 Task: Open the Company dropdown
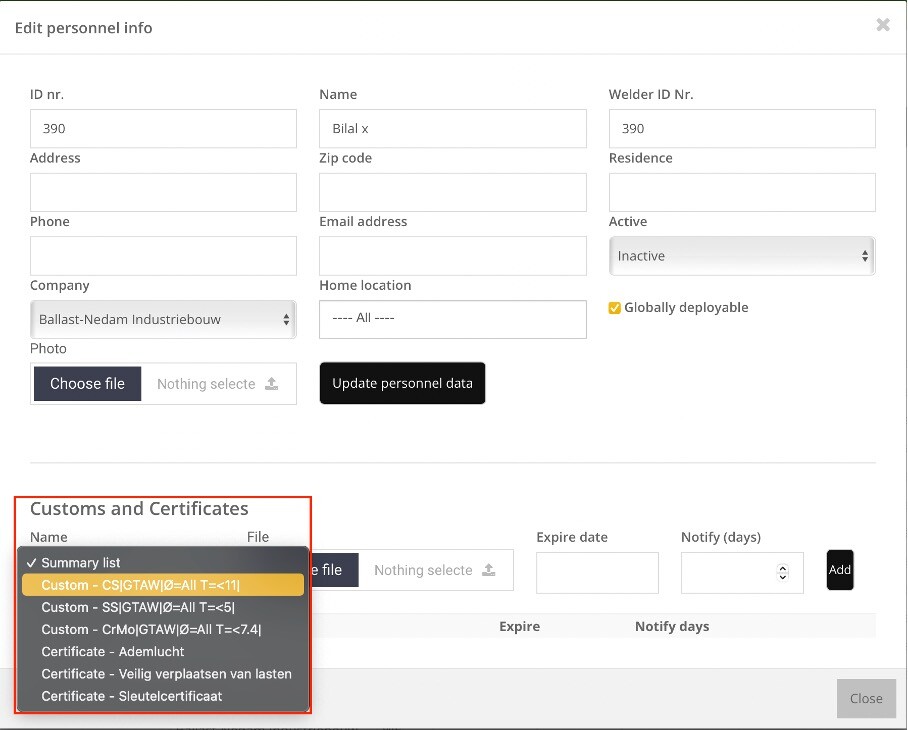click(163, 320)
